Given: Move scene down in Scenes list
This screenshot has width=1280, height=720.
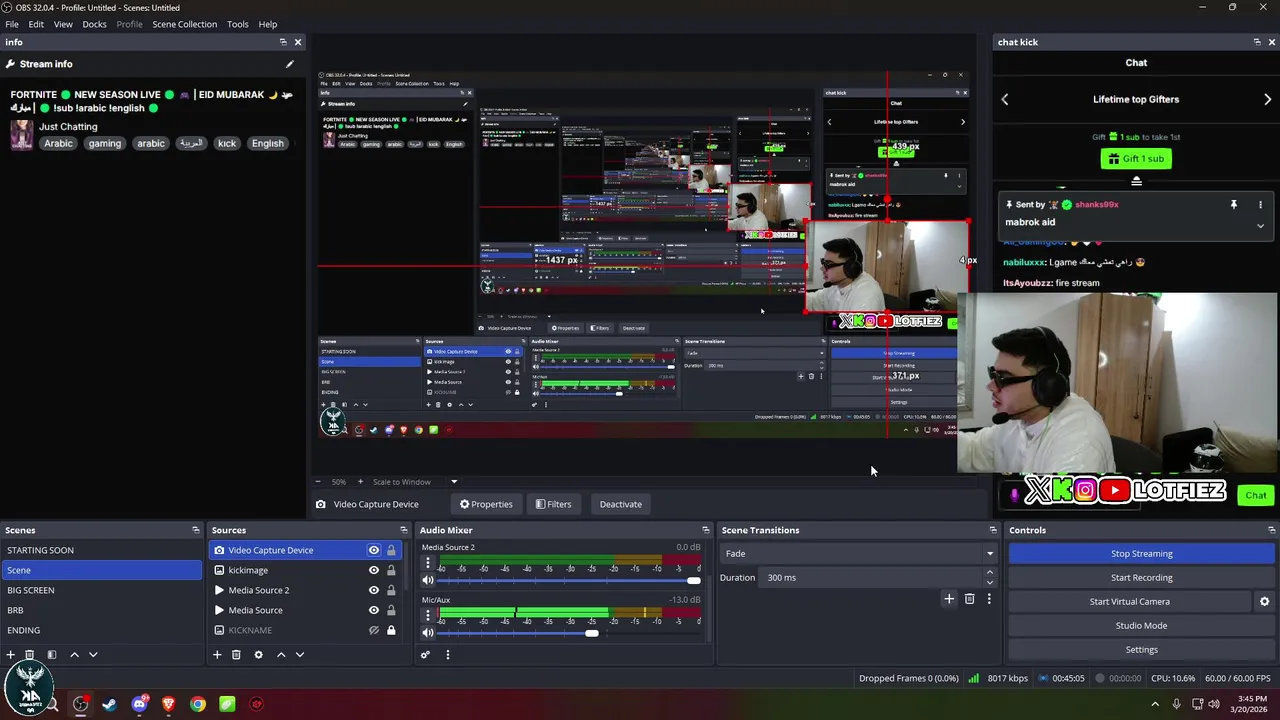Looking at the screenshot, I should (93, 655).
